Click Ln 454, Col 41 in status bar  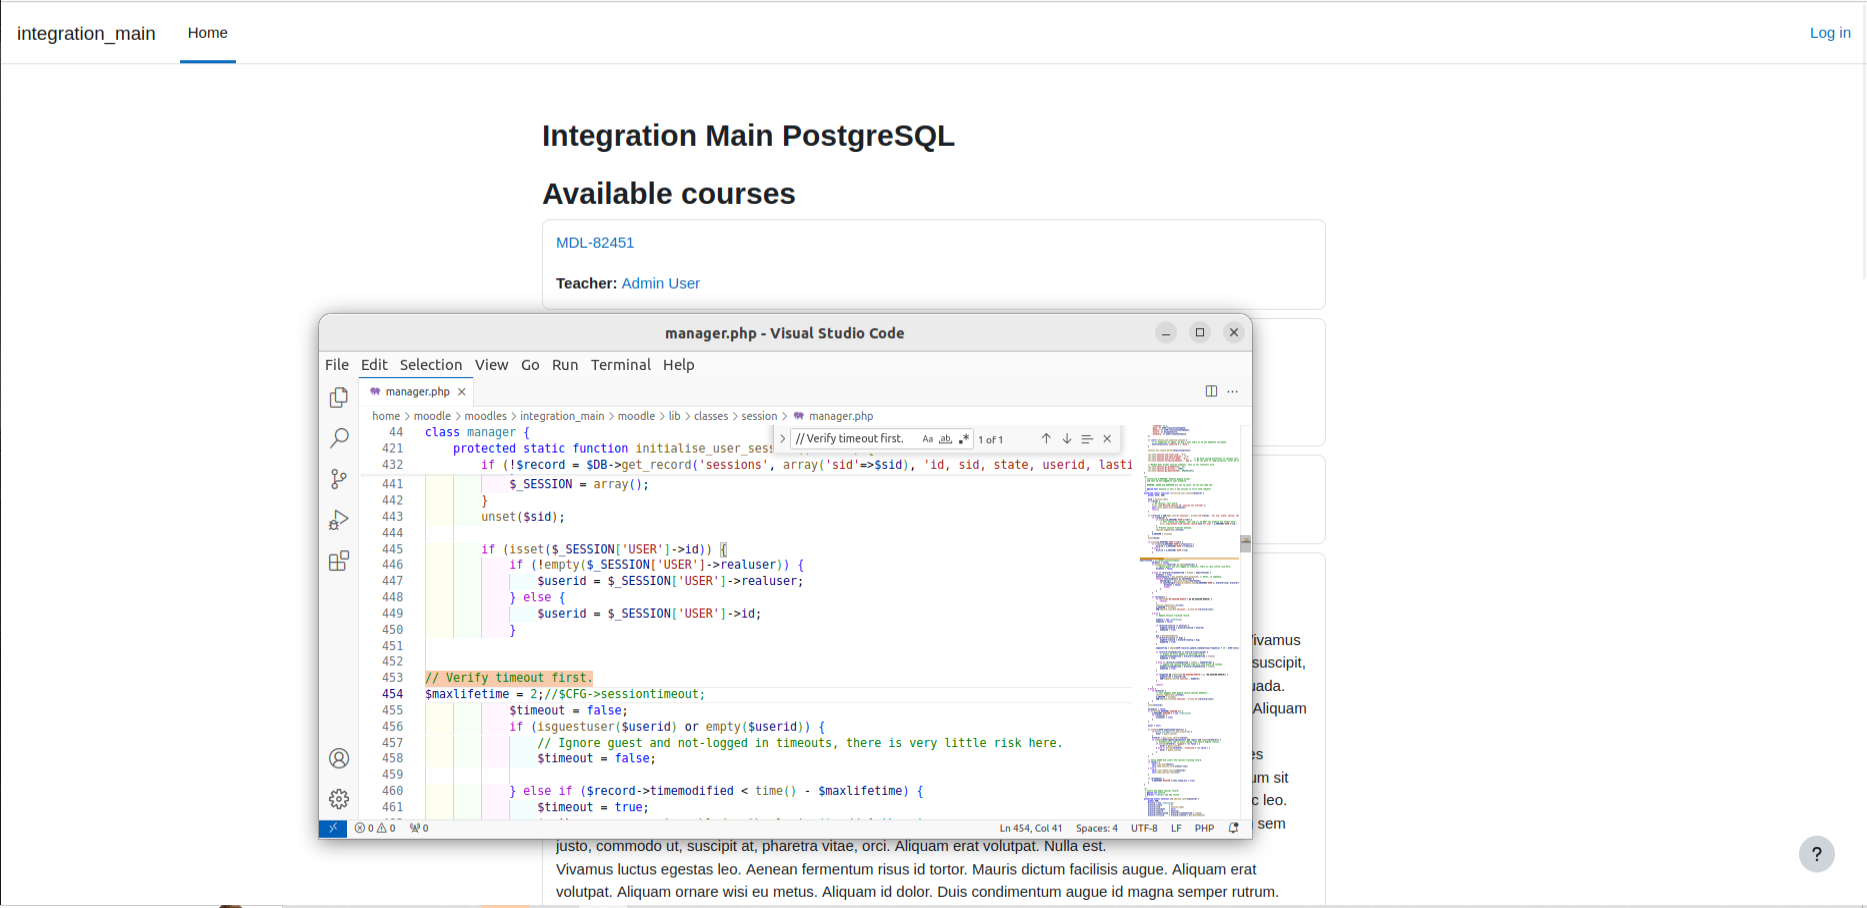pyautogui.click(x=1030, y=828)
